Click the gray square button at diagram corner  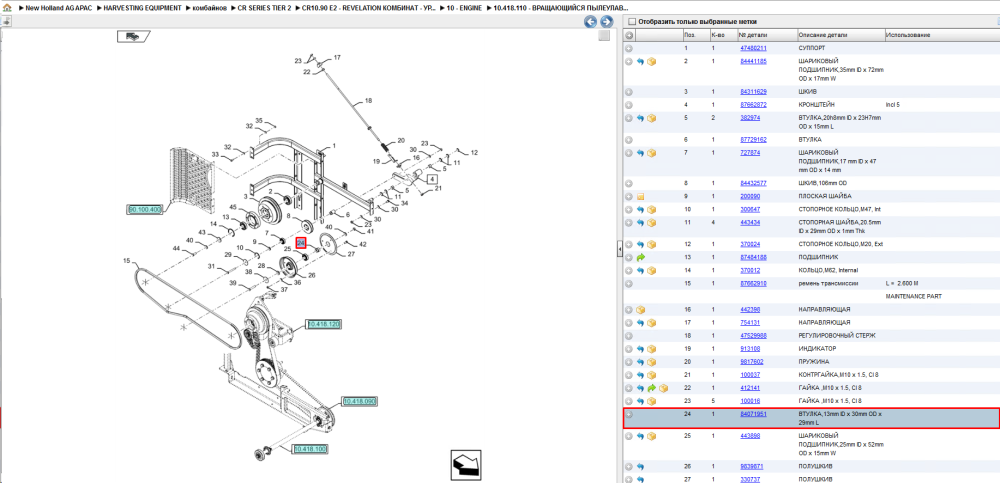point(604,36)
